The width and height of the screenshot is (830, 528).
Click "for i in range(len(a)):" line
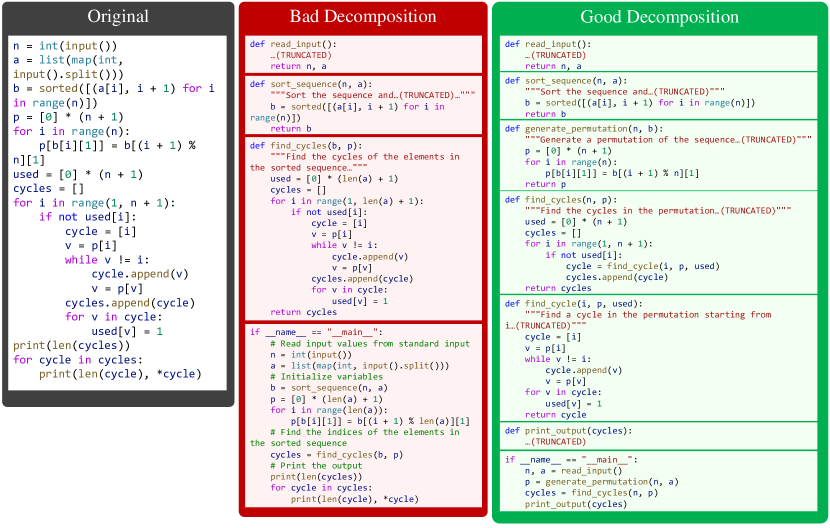pyautogui.click(x=329, y=410)
